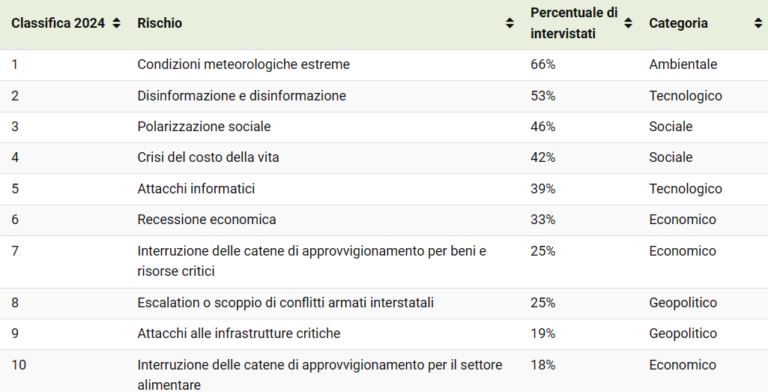Screen dimensions: 768x392
Task: Click Recessione economica row text
Action: (207, 220)
